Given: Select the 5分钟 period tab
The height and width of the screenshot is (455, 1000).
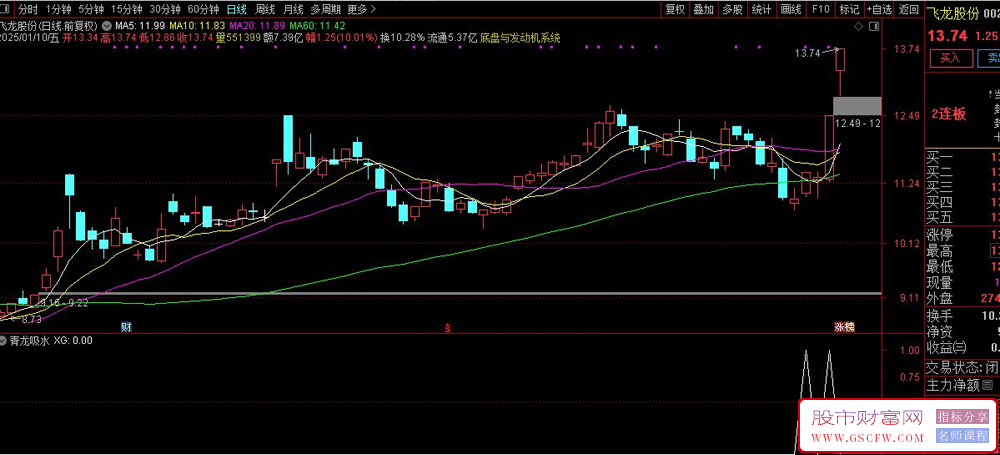Looking at the screenshot, I should coord(91,9).
